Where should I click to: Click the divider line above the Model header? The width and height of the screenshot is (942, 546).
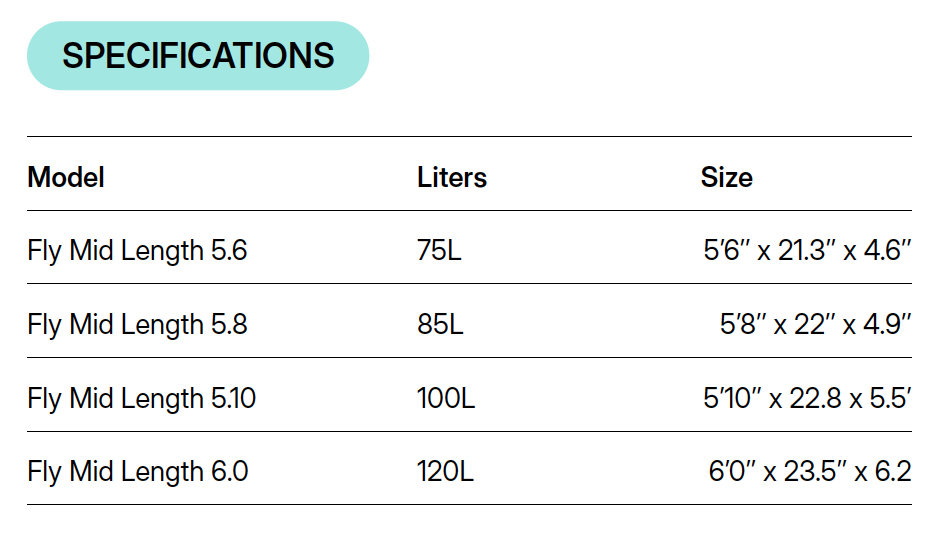469,136
